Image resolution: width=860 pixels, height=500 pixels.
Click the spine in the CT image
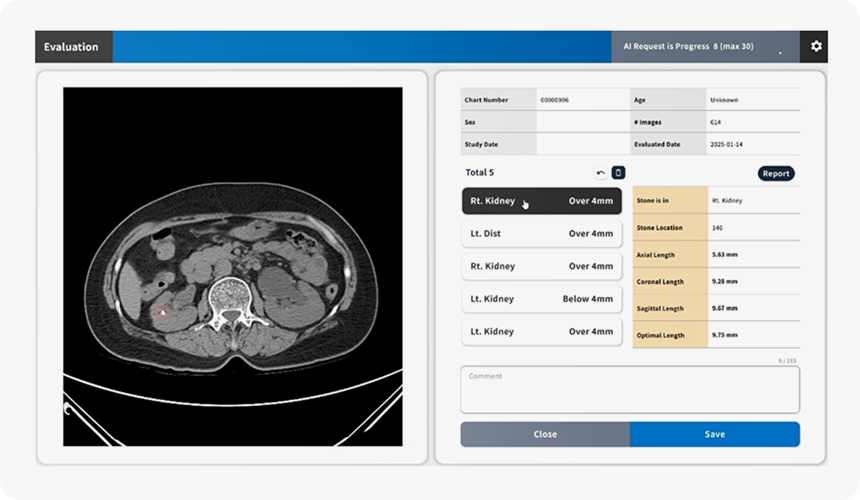(231, 300)
